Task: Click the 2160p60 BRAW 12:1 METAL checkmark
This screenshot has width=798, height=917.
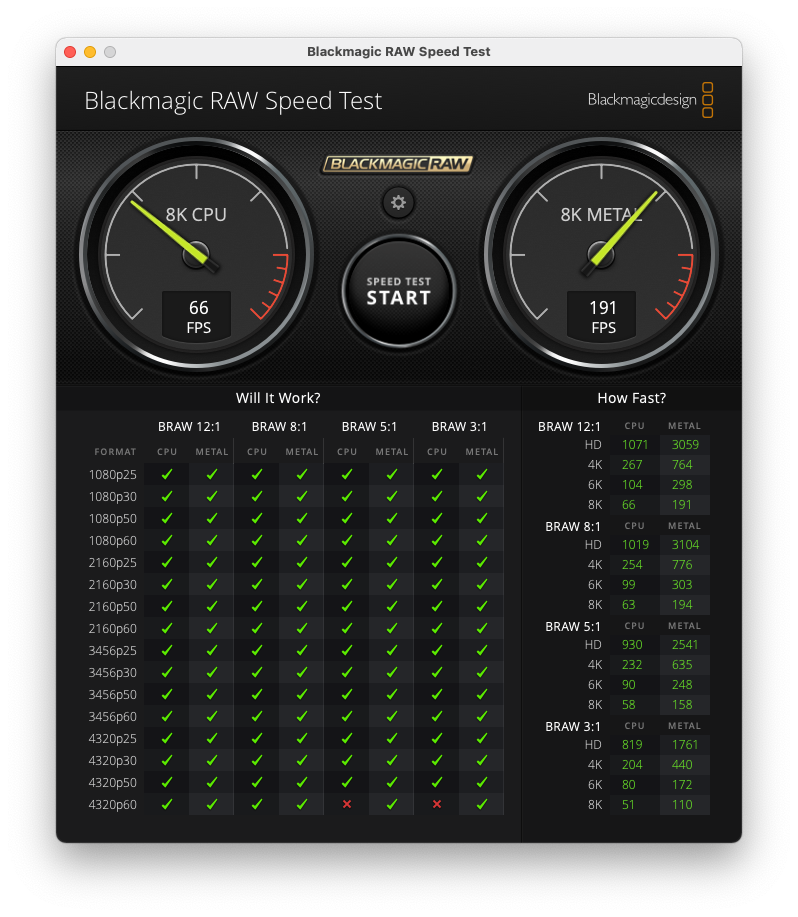Action: tap(212, 628)
